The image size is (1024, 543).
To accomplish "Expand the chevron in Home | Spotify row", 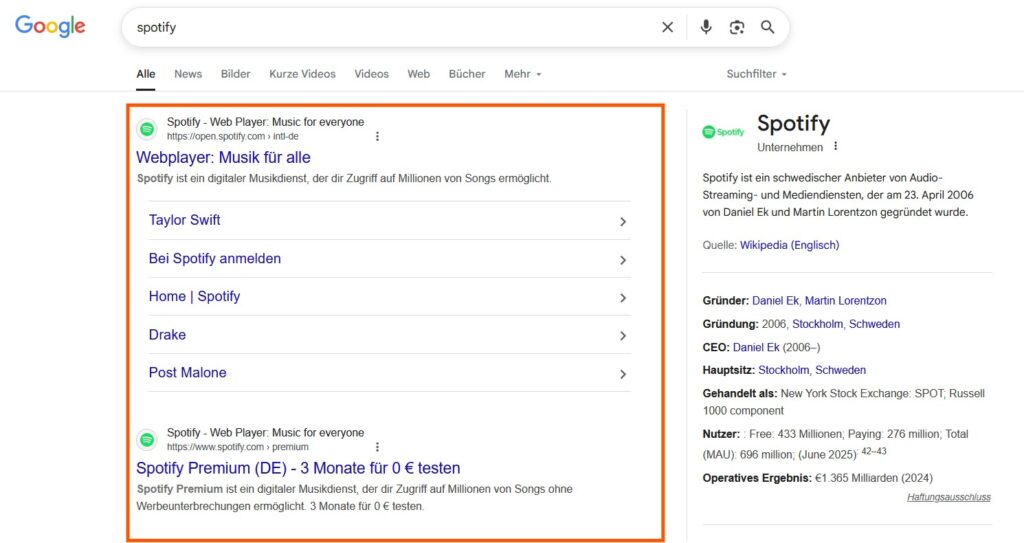I will click(x=623, y=298).
